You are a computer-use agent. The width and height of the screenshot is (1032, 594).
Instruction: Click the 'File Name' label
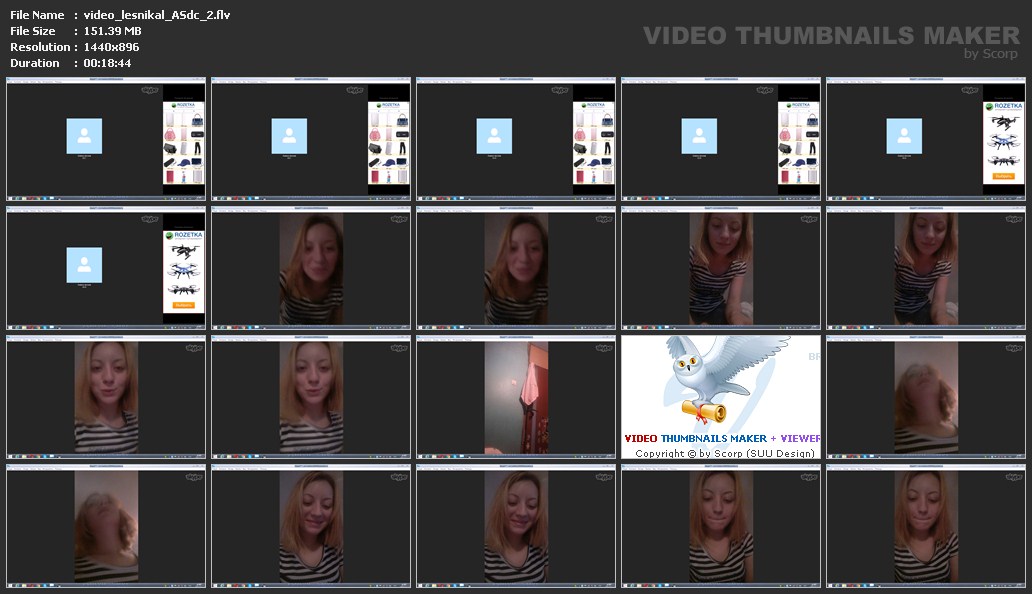(38, 15)
